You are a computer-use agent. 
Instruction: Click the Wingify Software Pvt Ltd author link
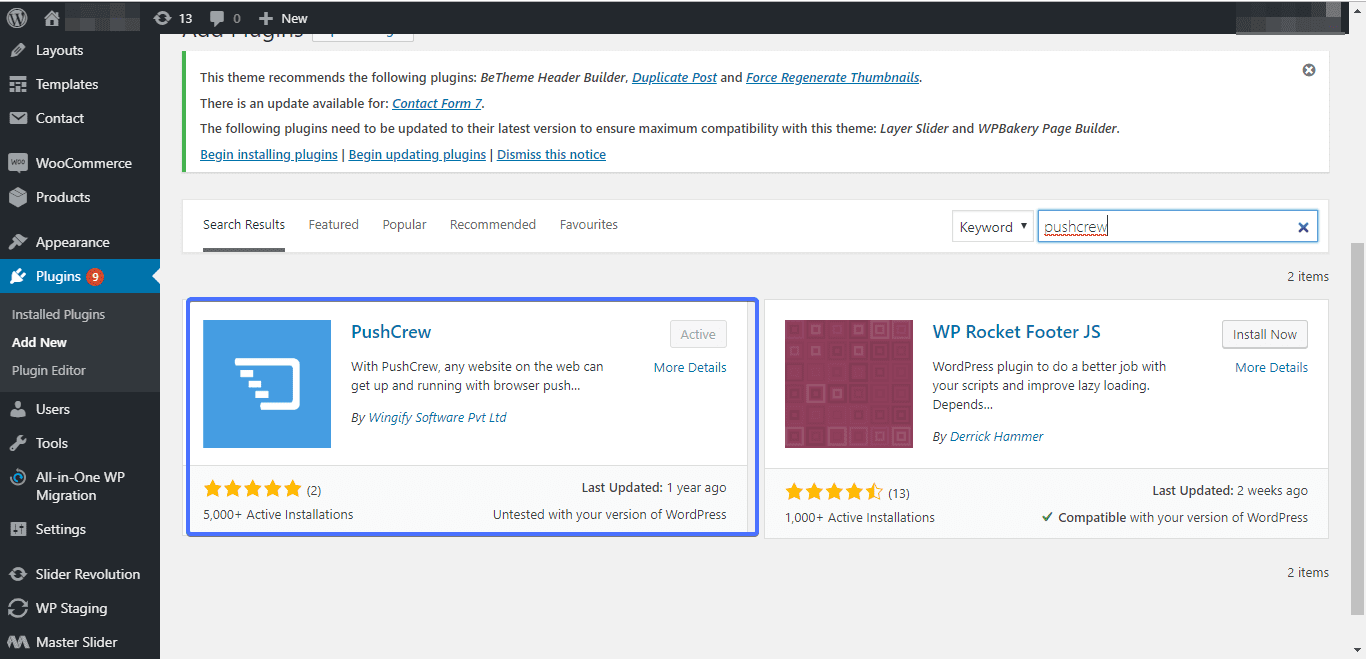[437, 417]
